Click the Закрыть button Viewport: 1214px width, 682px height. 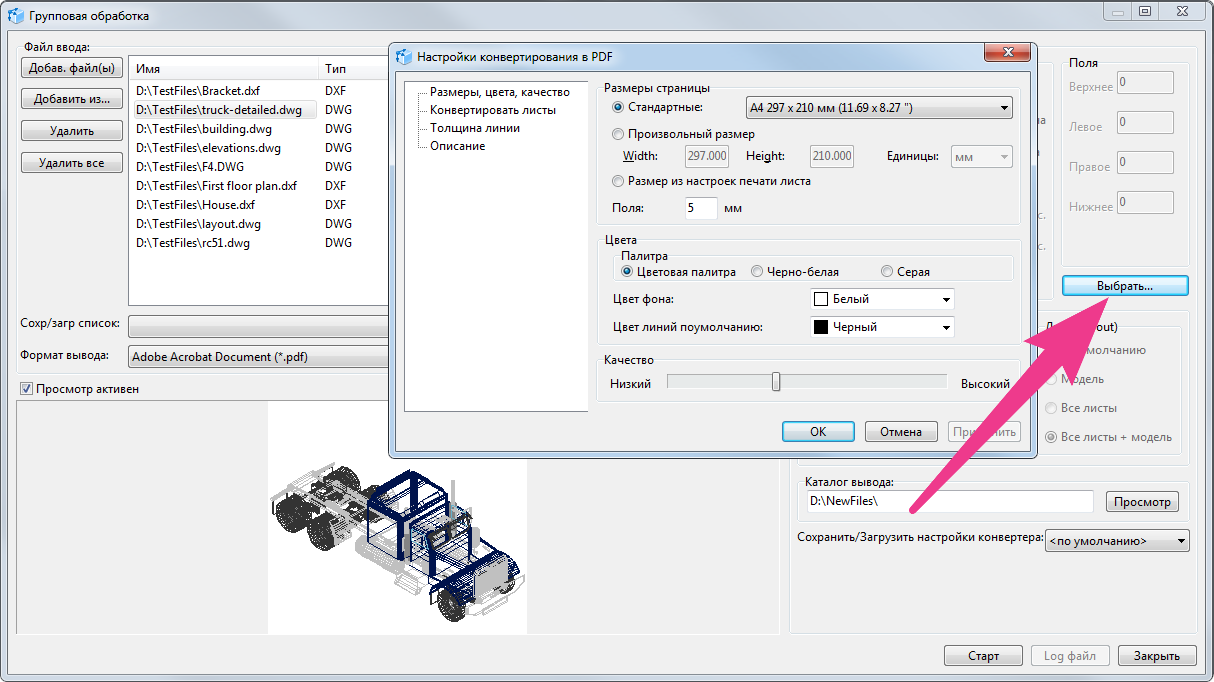(x=1157, y=656)
